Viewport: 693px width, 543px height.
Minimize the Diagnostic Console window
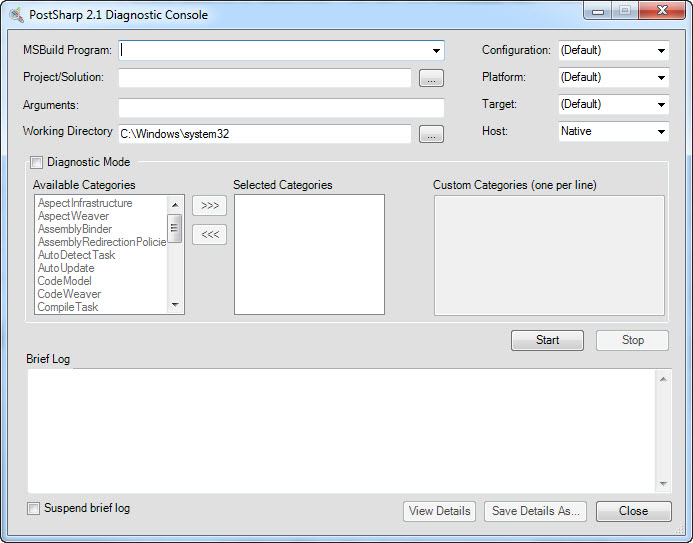(x=598, y=11)
